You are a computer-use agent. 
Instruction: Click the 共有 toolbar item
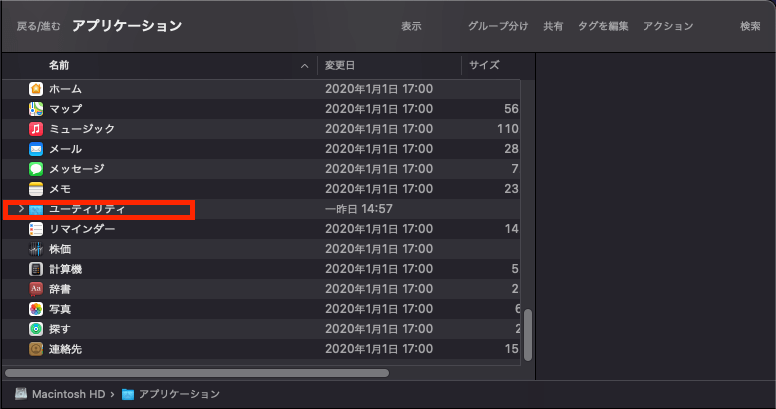[x=553, y=26]
